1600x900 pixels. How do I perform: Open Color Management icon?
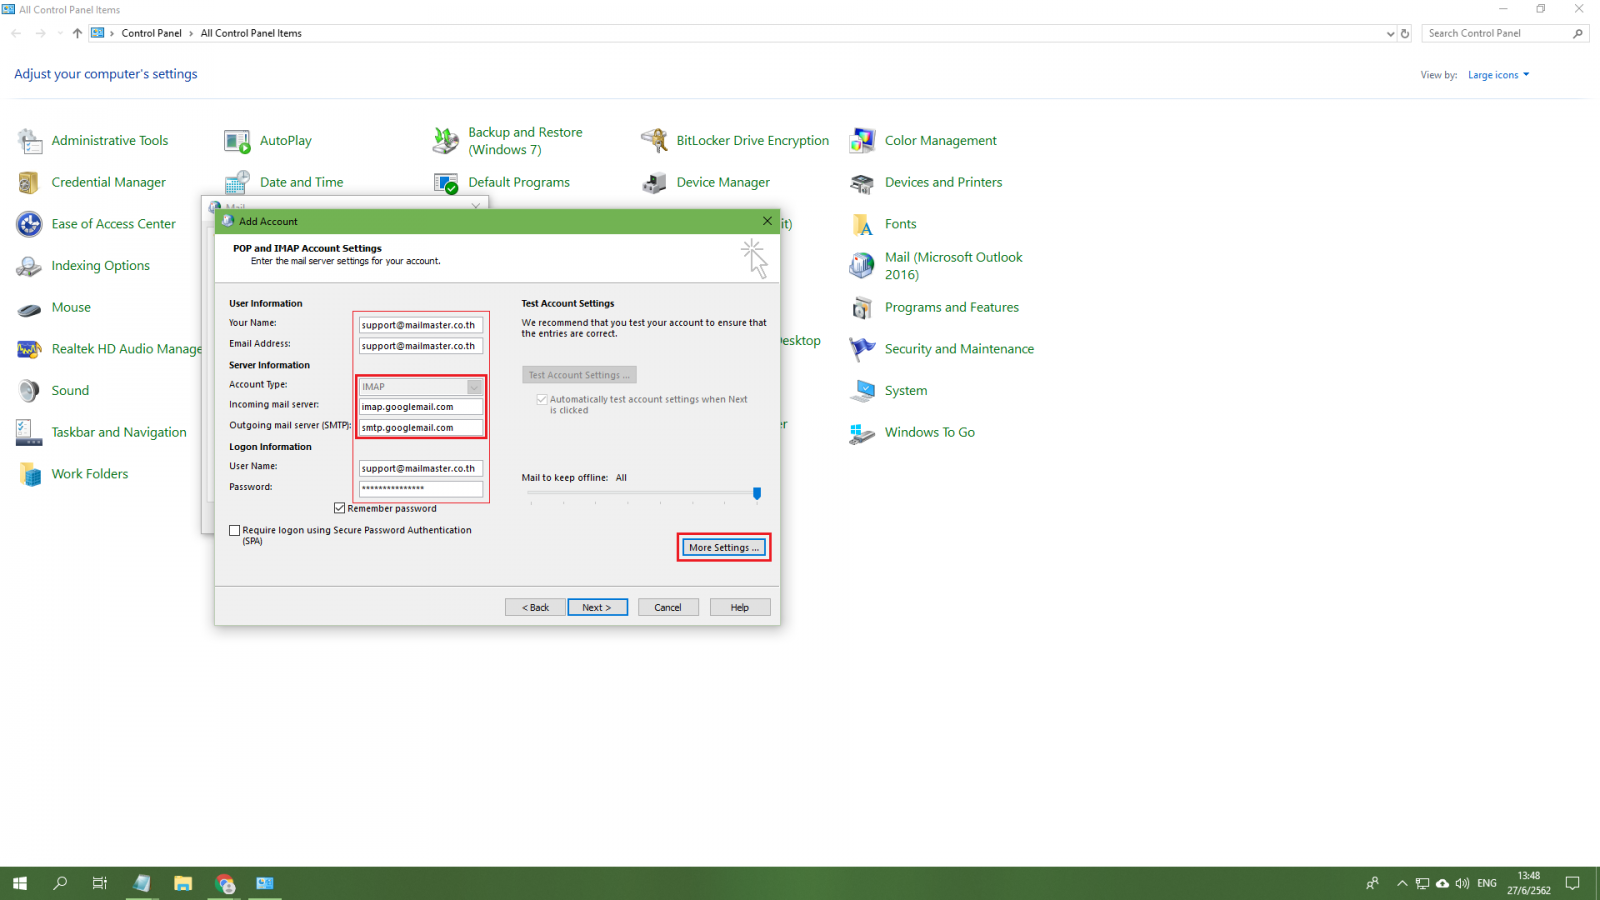tap(862, 141)
